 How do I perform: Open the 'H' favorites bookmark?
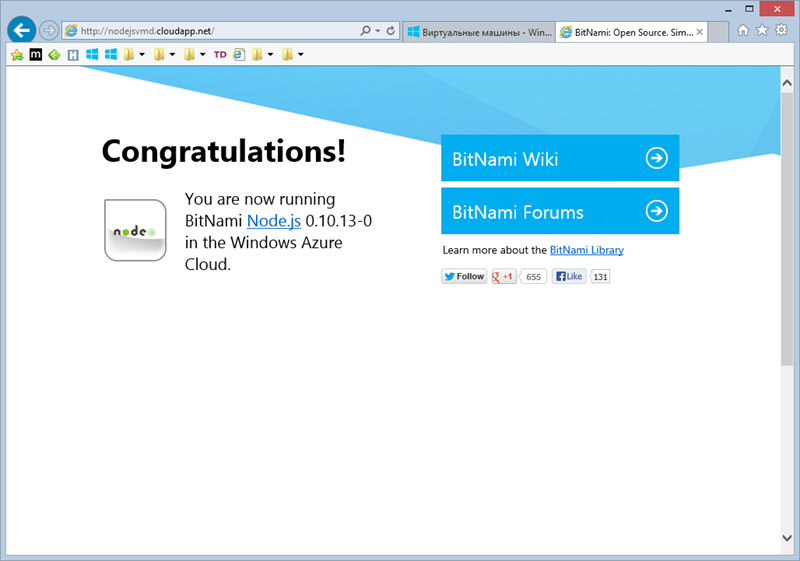(x=73, y=55)
